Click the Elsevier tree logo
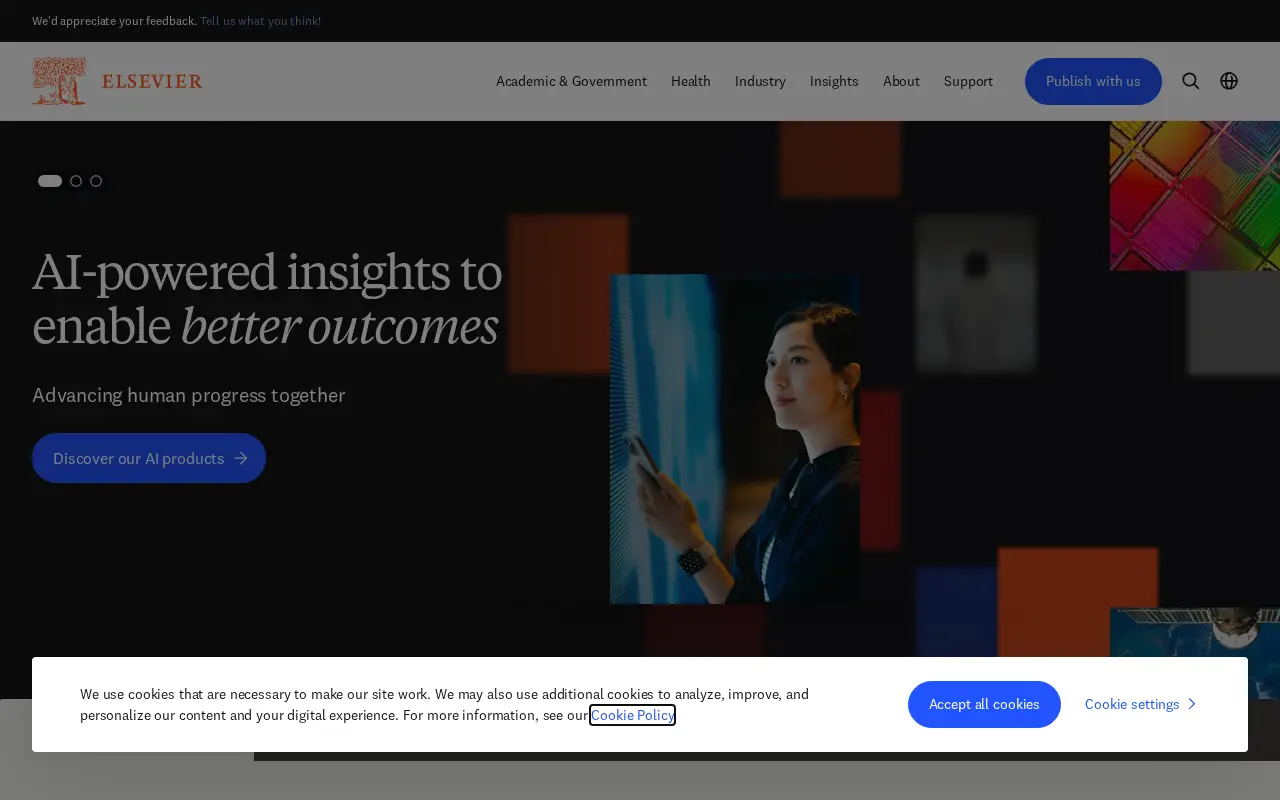1280x800 pixels. (59, 81)
